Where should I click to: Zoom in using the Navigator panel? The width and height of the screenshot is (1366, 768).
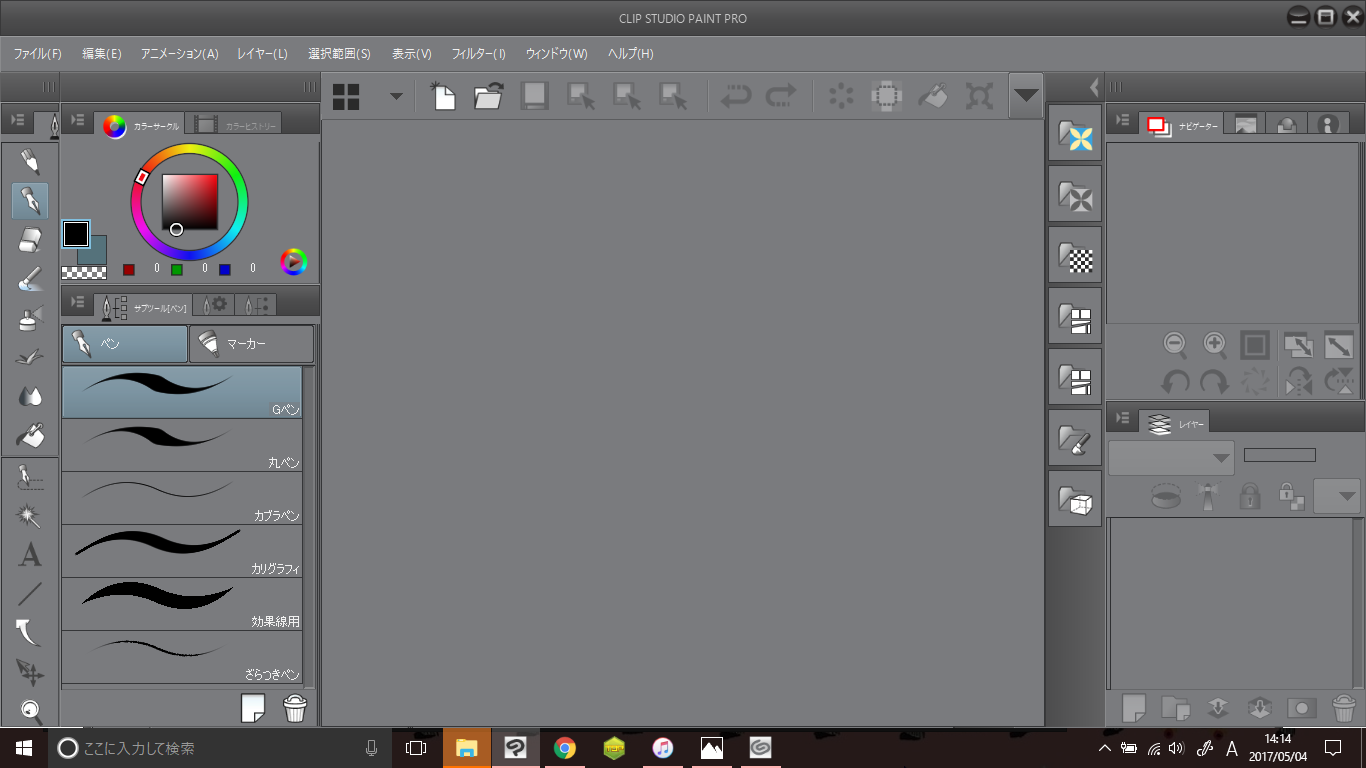click(x=1215, y=346)
